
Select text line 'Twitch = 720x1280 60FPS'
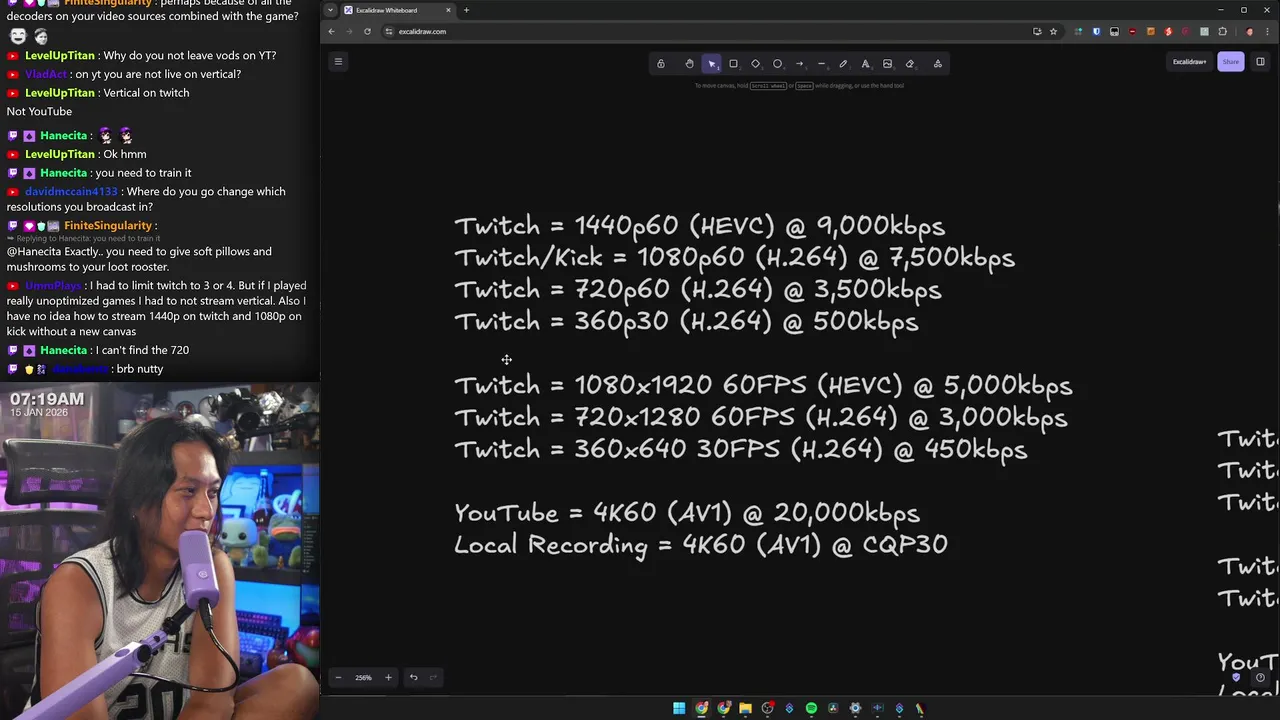pyautogui.click(x=760, y=417)
